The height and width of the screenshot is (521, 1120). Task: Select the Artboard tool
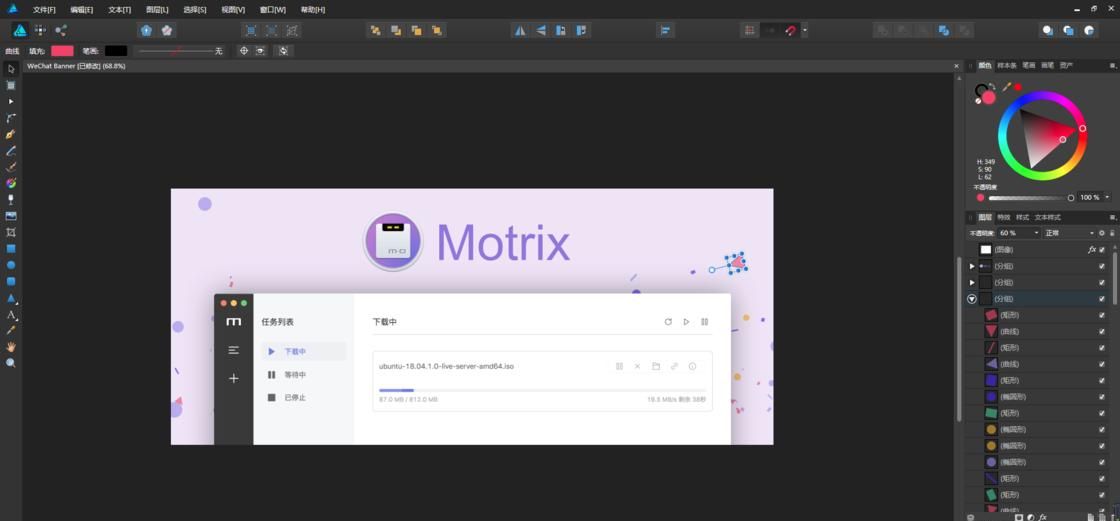(x=11, y=85)
